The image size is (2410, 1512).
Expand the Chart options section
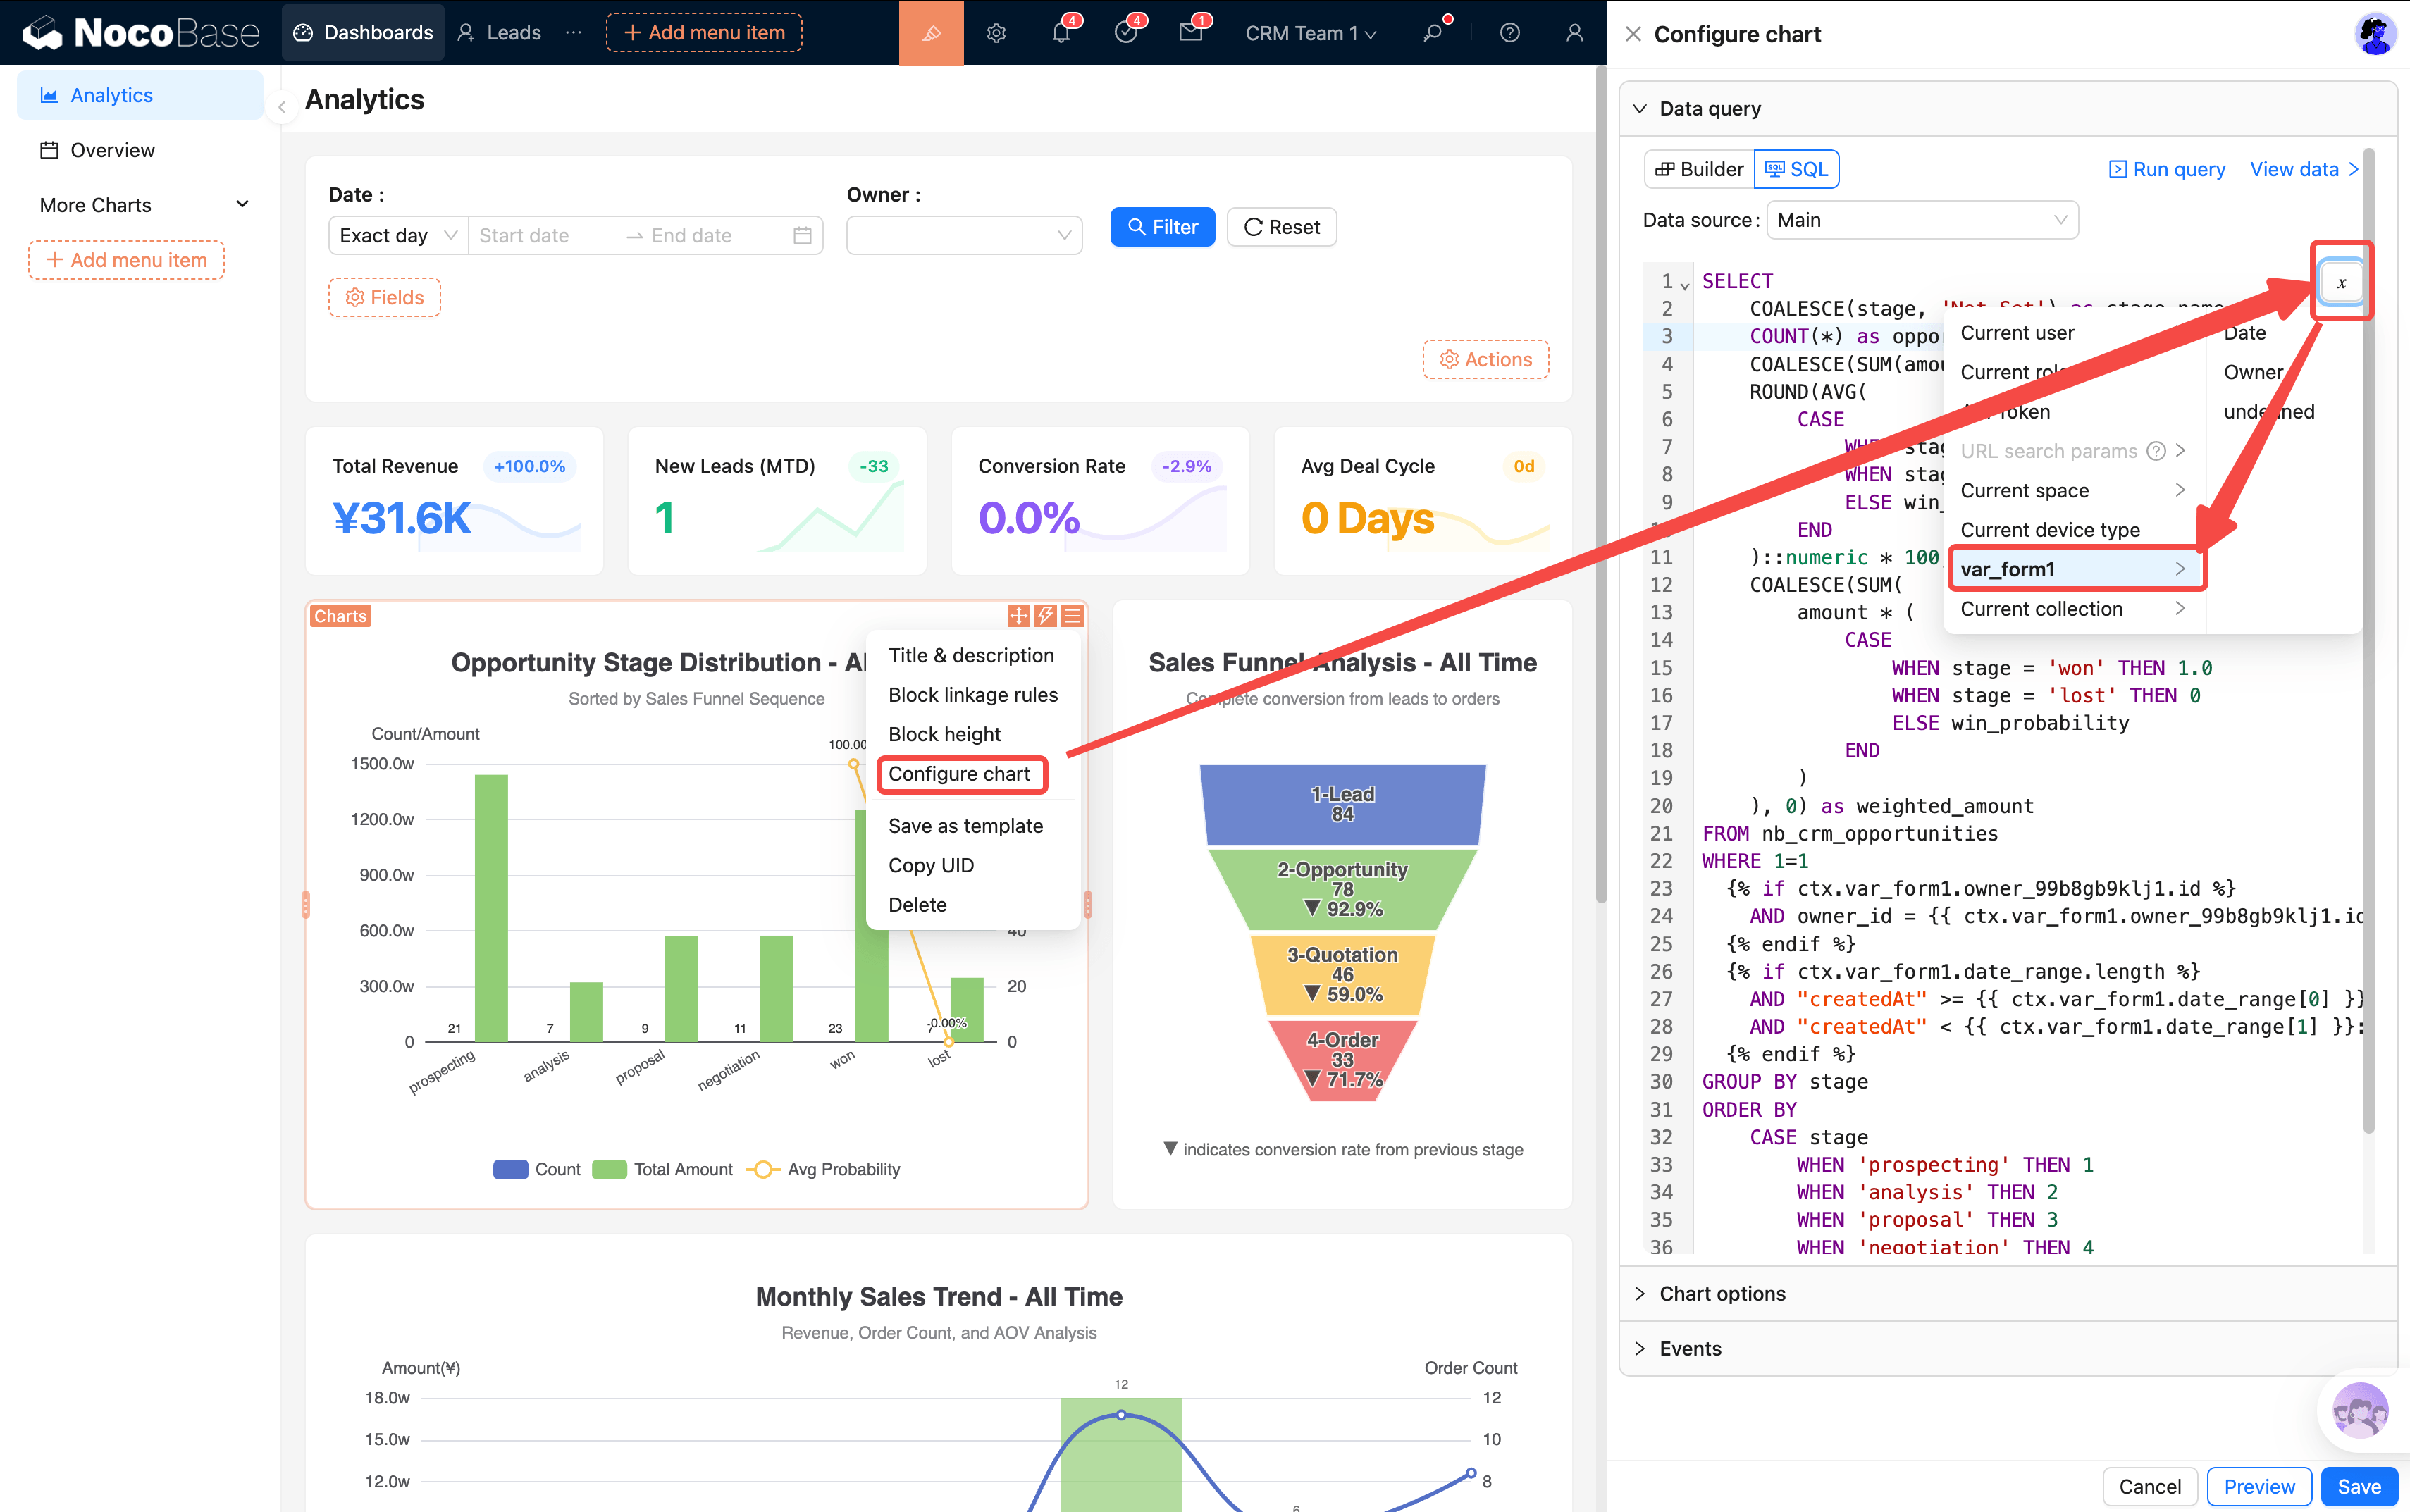click(1722, 1293)
